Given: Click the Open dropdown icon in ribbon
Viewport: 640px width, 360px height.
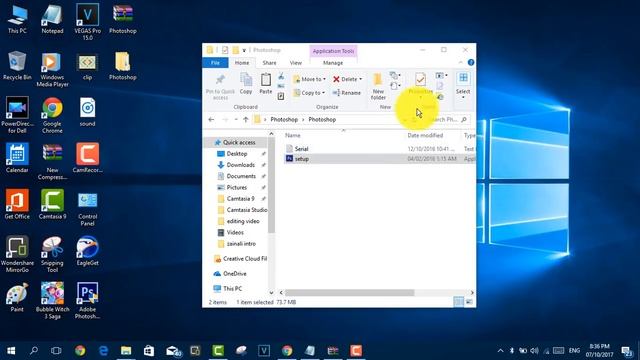Looking at the screenshot, I should point(441,76).
